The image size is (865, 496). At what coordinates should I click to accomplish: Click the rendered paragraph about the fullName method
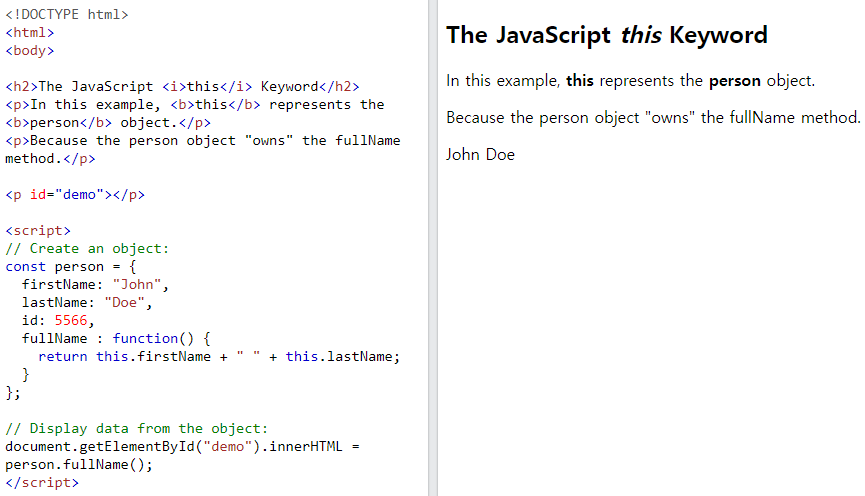[x=653, y=118]
